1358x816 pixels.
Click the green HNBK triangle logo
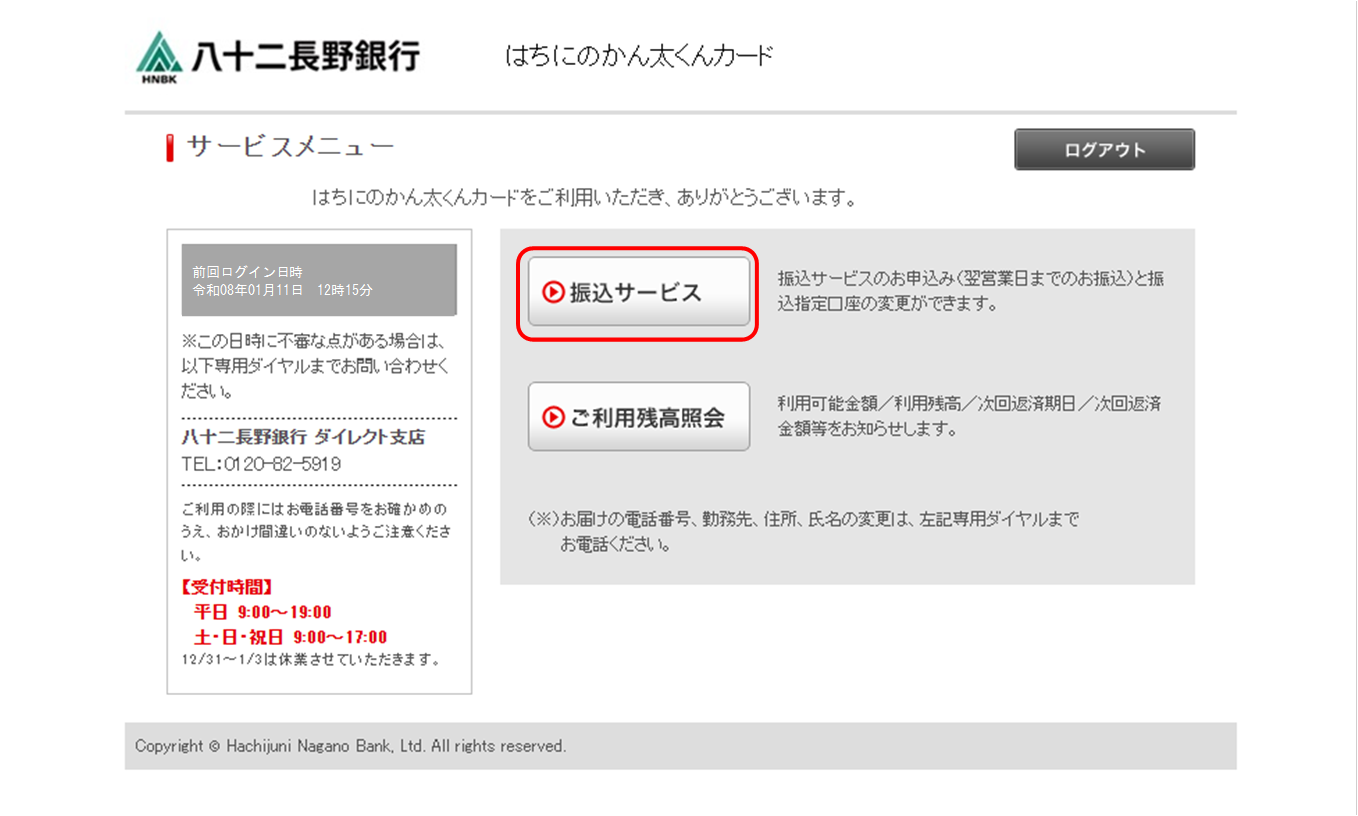tap(157, 56)
